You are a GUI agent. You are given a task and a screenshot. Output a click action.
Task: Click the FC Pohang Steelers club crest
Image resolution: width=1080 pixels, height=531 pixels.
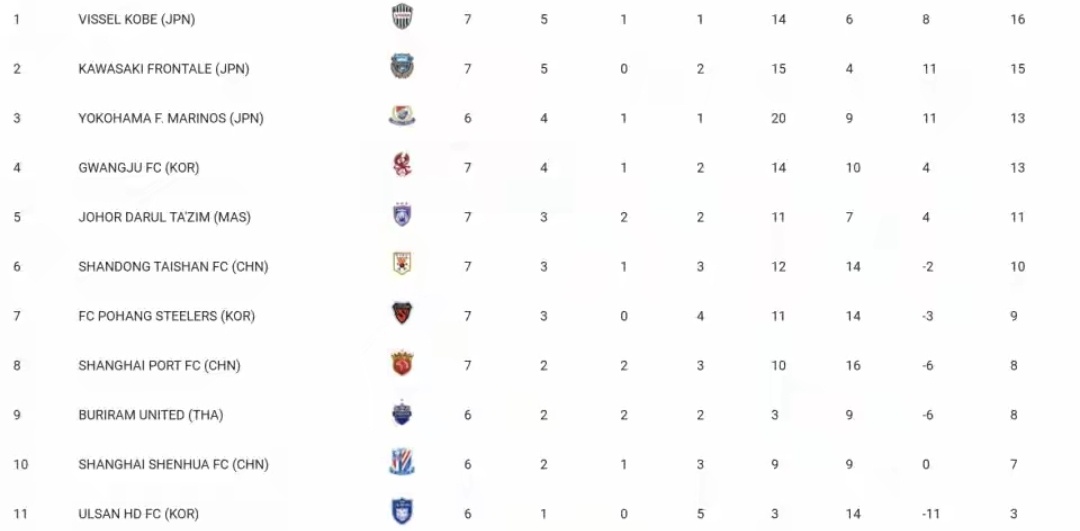pyautogui.click(x=402, y=315)
